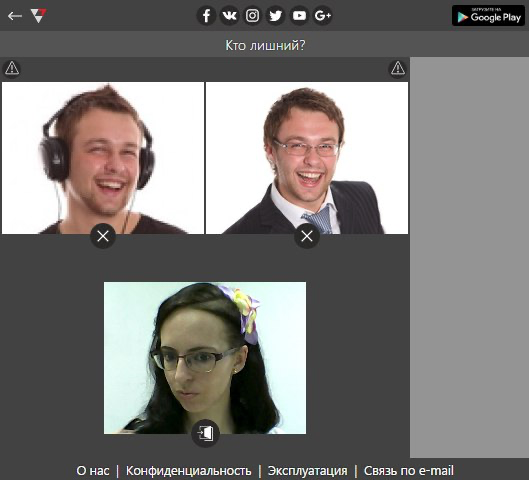The height and width of the screenshot is (480, 529).
Task: Open the YouTube channel icon
Action: pyautogui.click(x=299, y=16)
